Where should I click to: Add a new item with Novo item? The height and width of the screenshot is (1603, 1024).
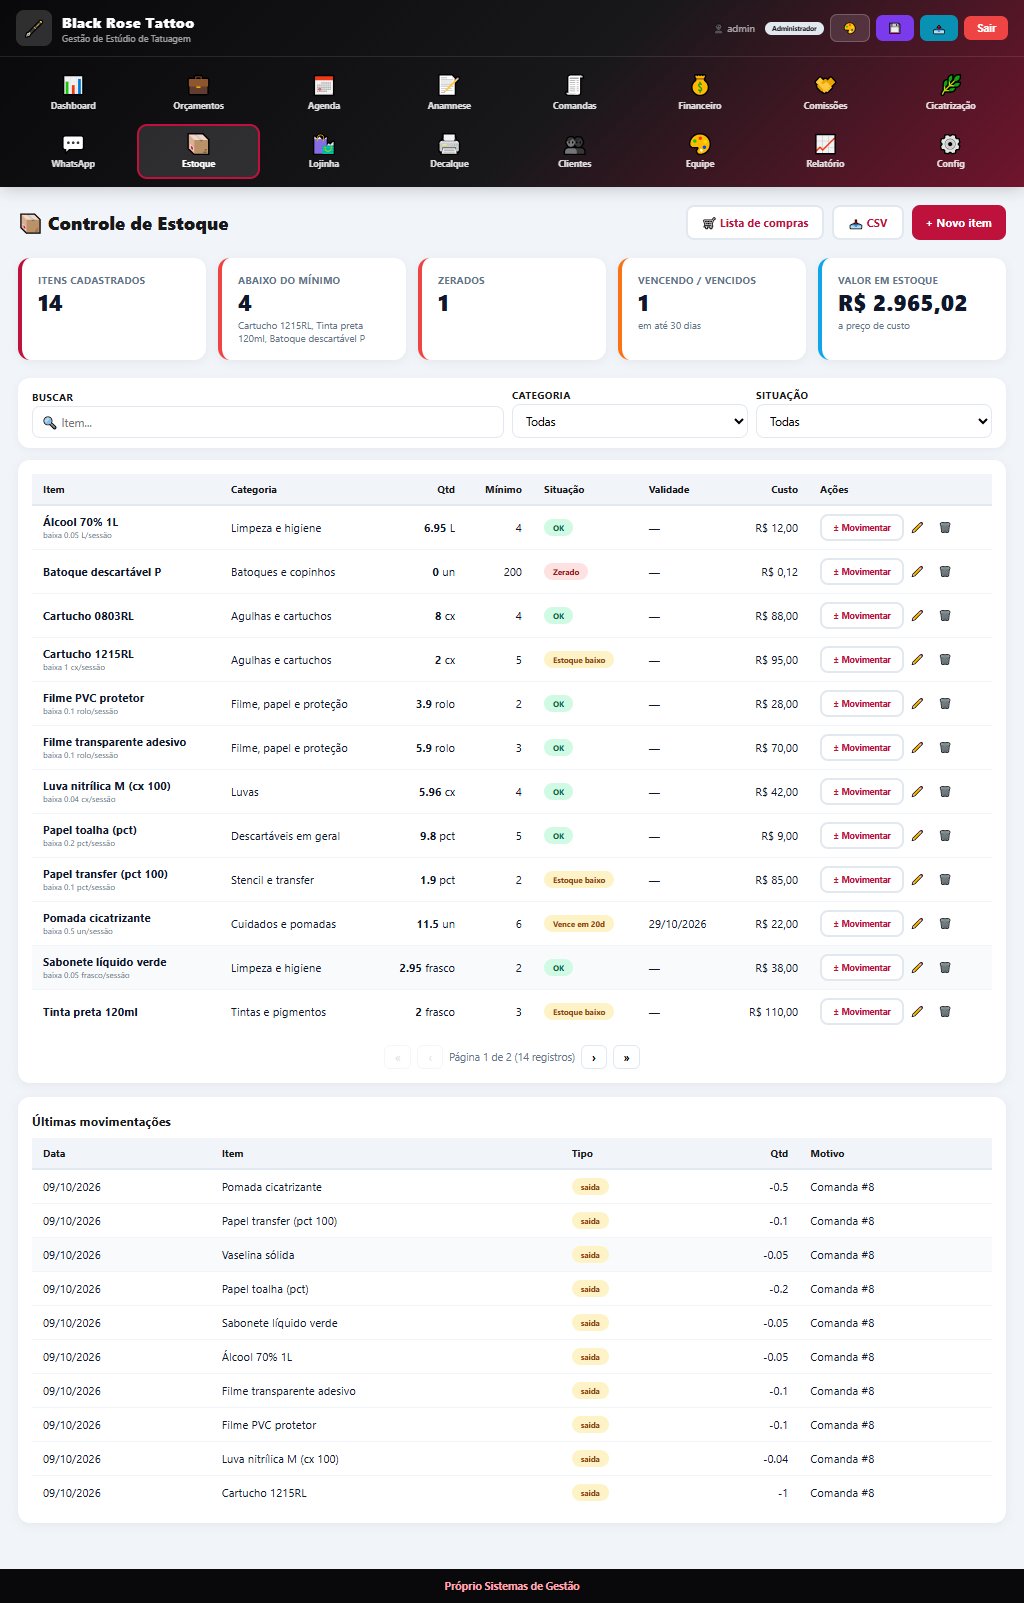959,223
